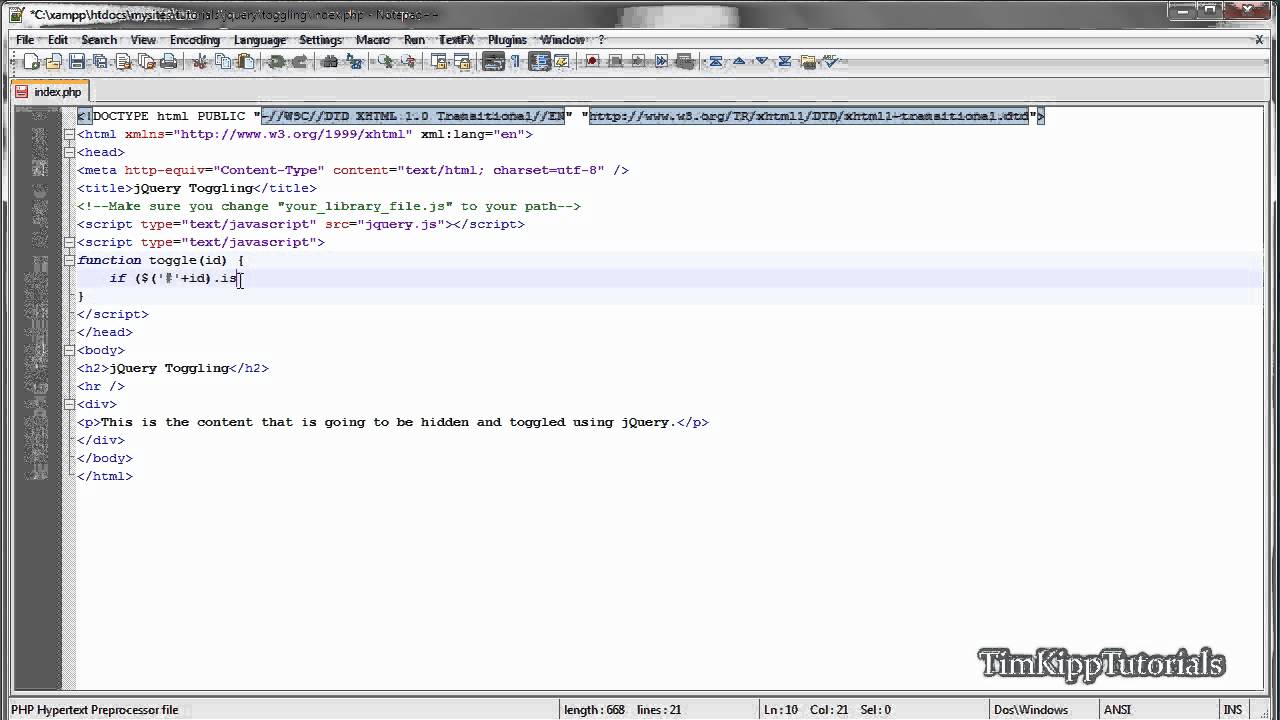This screenshot has width=1280, height=720.
Task: Toggle the indent guide toolbar button
Action: click(539, 62)
